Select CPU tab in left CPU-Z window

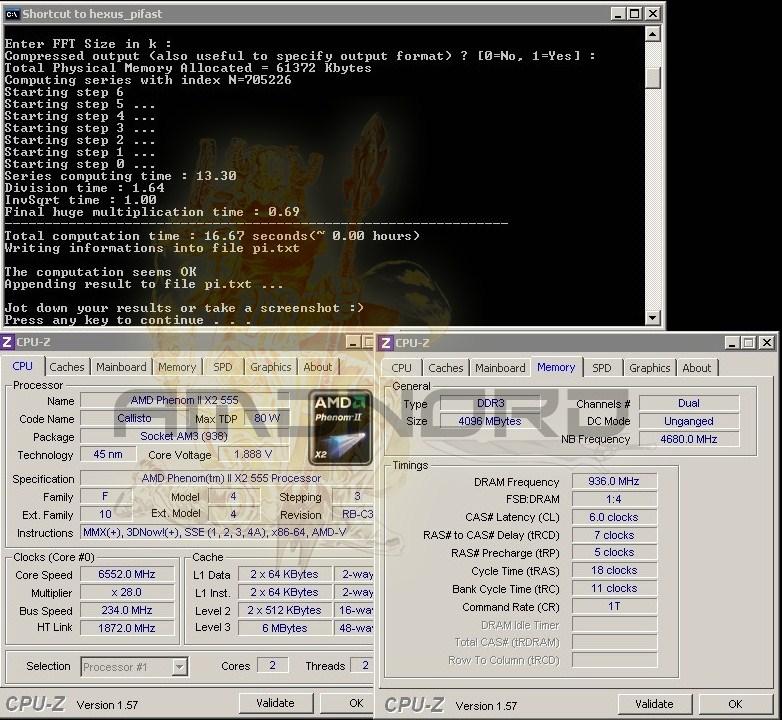22,366
